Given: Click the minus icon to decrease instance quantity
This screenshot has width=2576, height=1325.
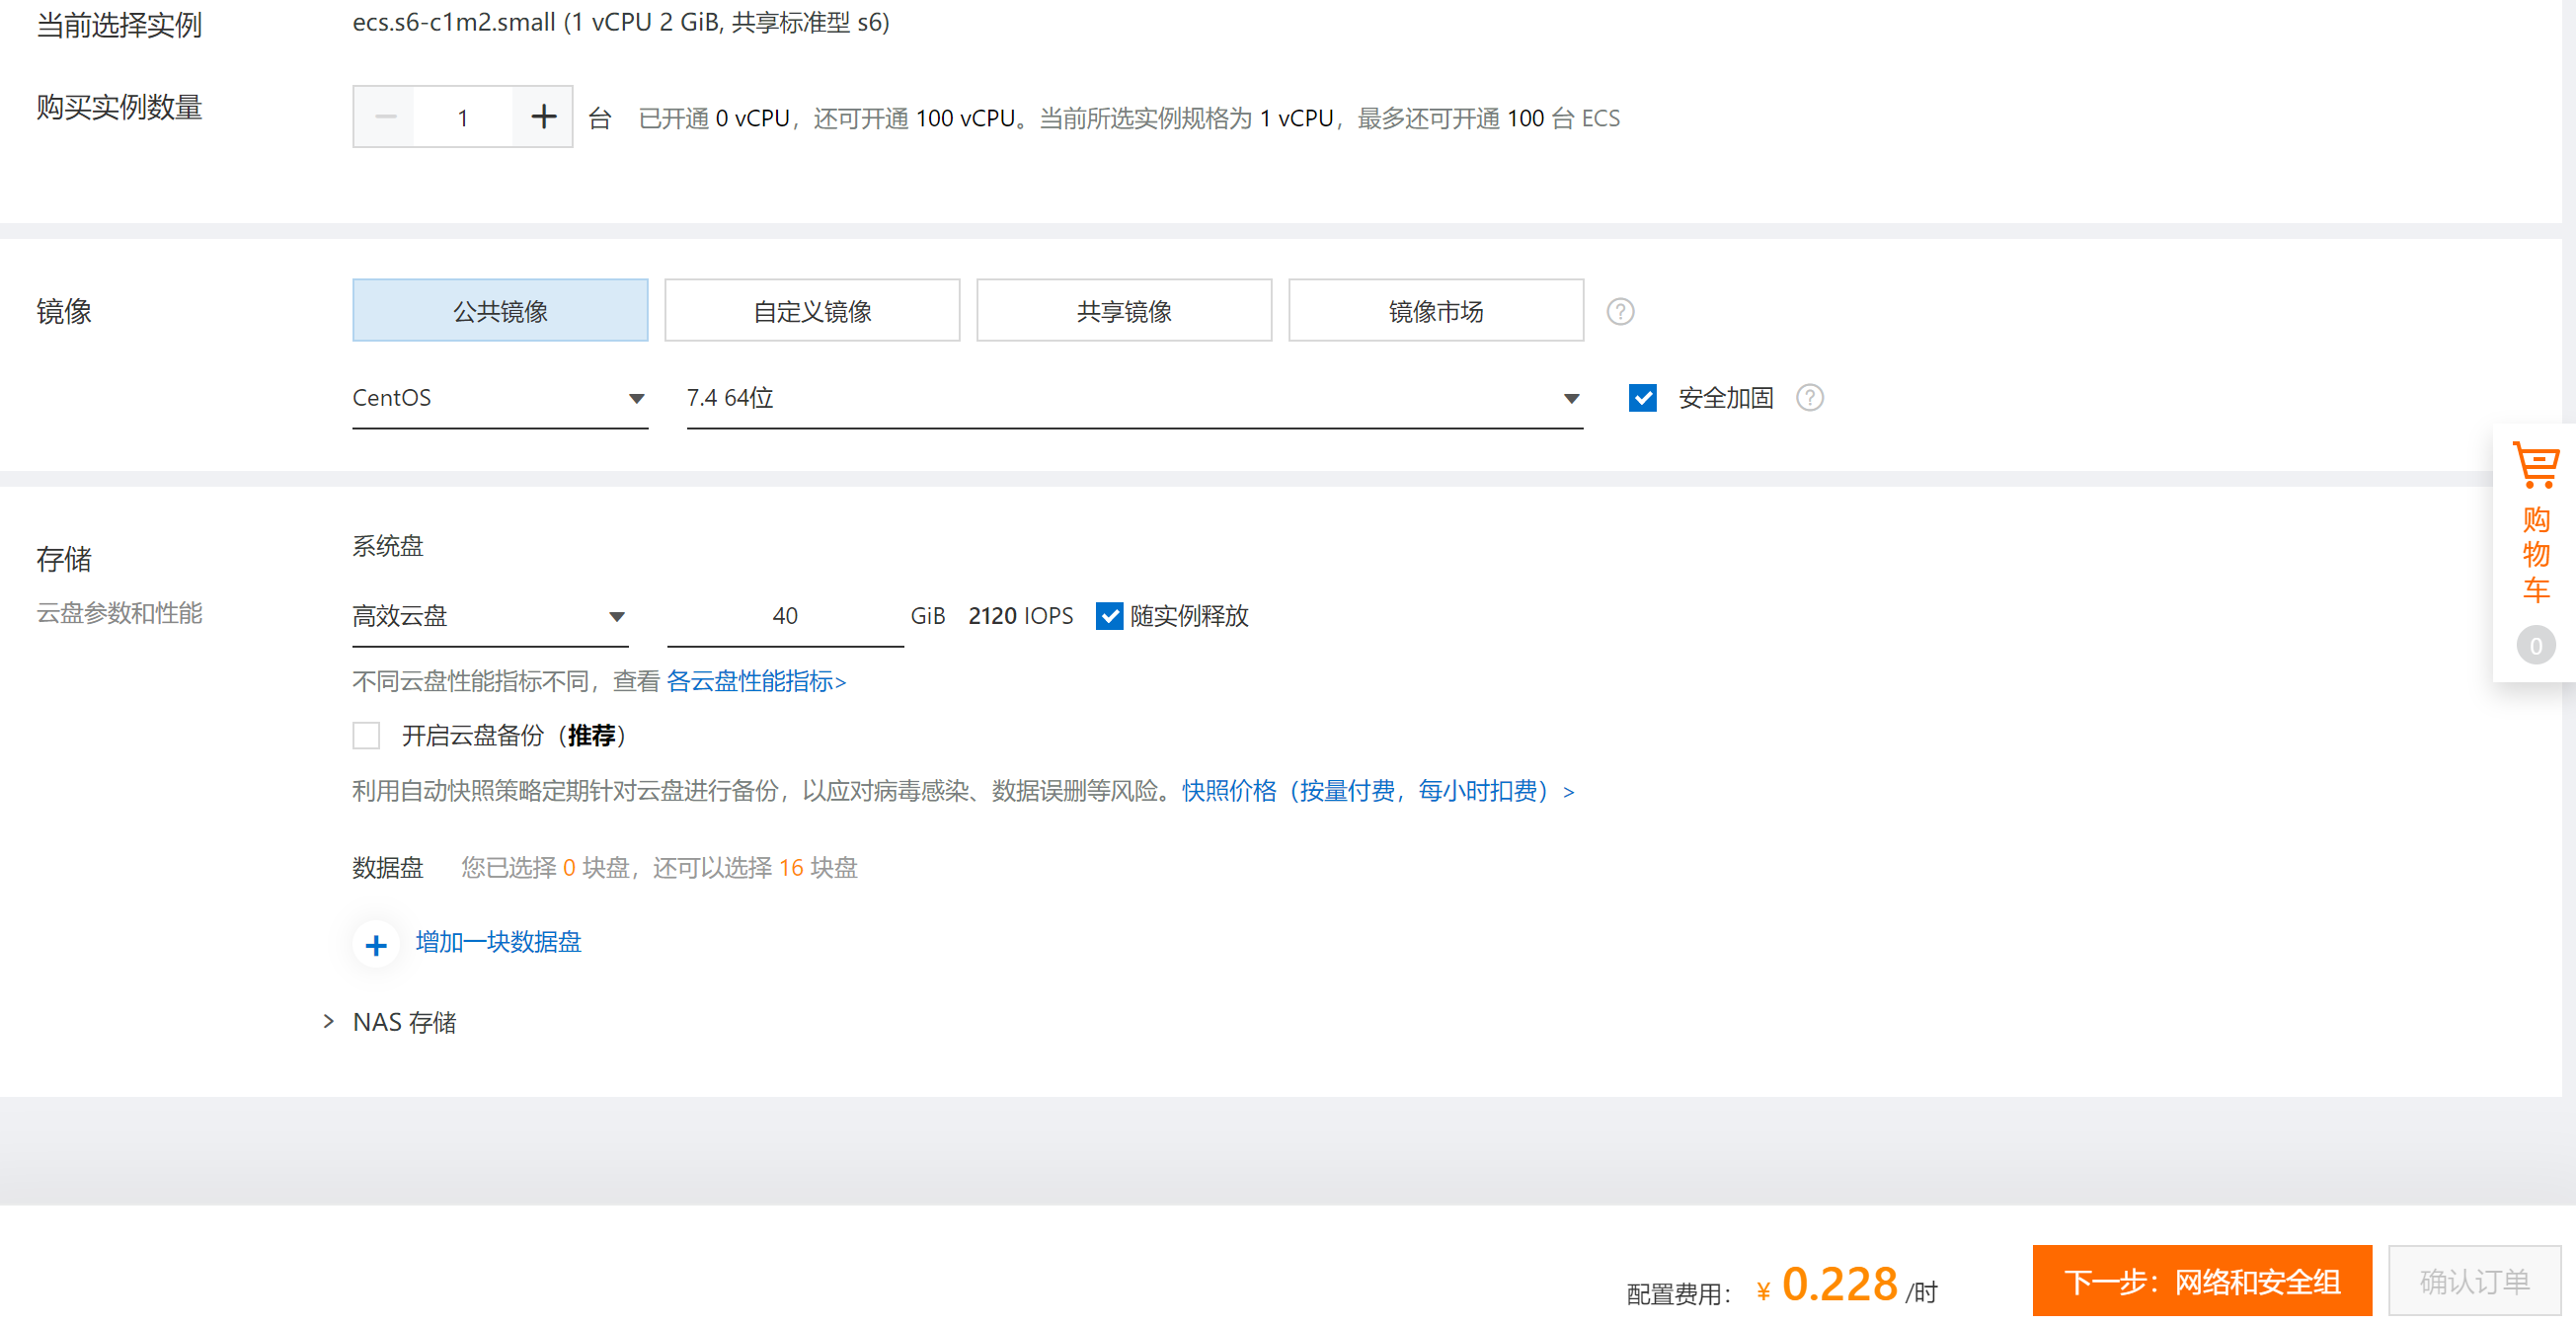Looking at the screenshot, I should (385, 117).
